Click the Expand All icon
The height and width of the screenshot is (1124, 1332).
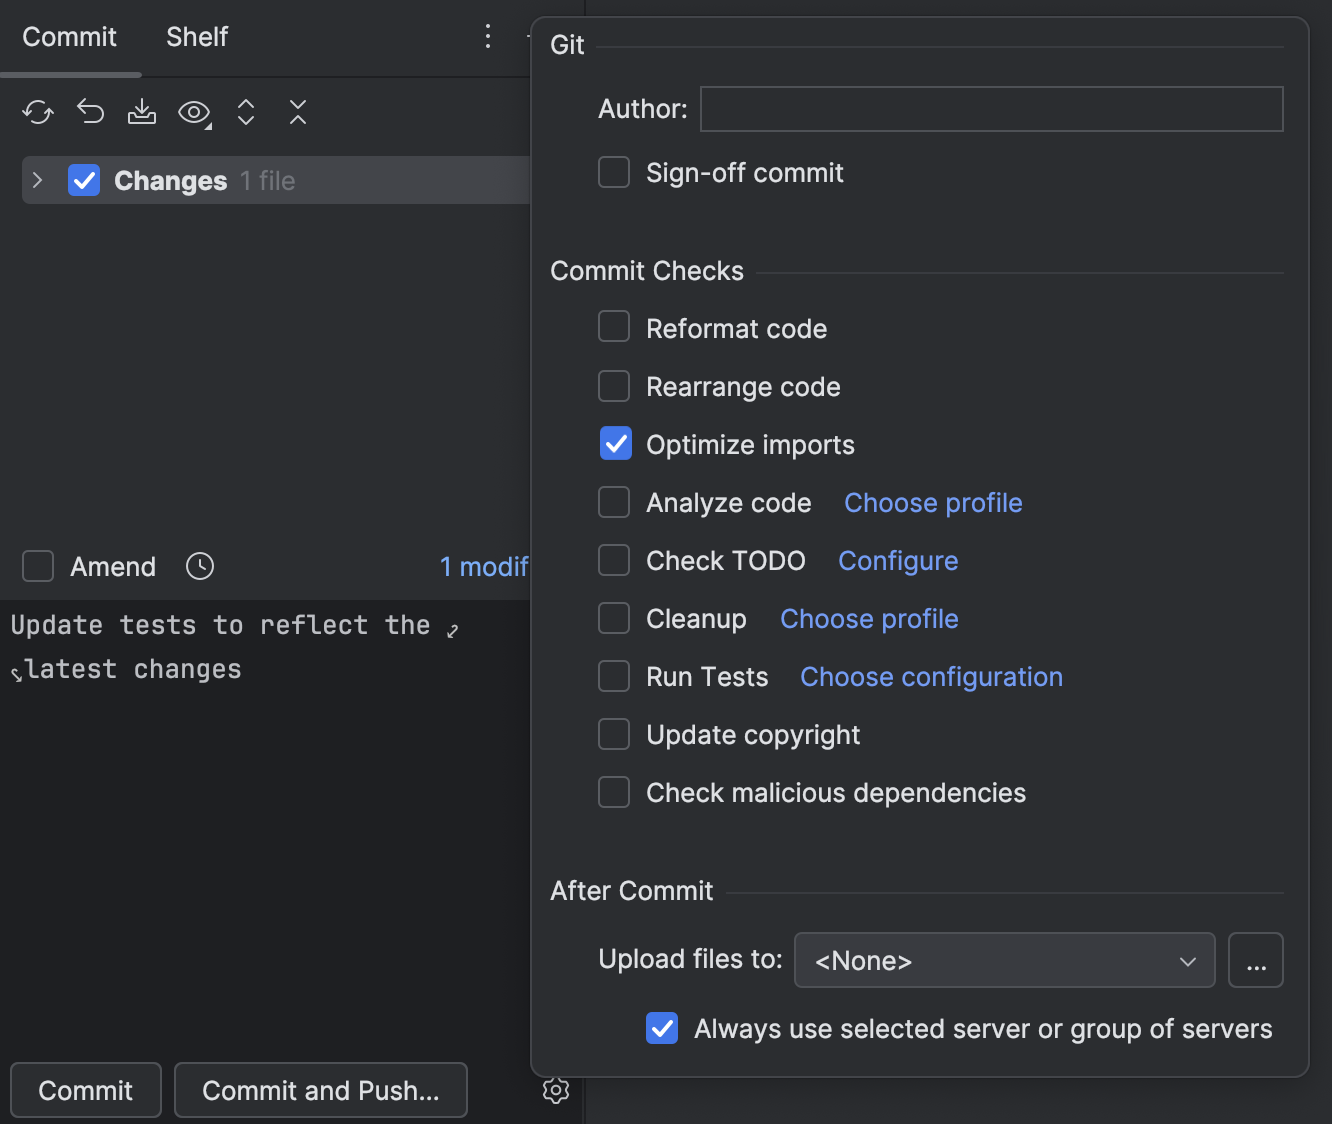tap(246, 112)
